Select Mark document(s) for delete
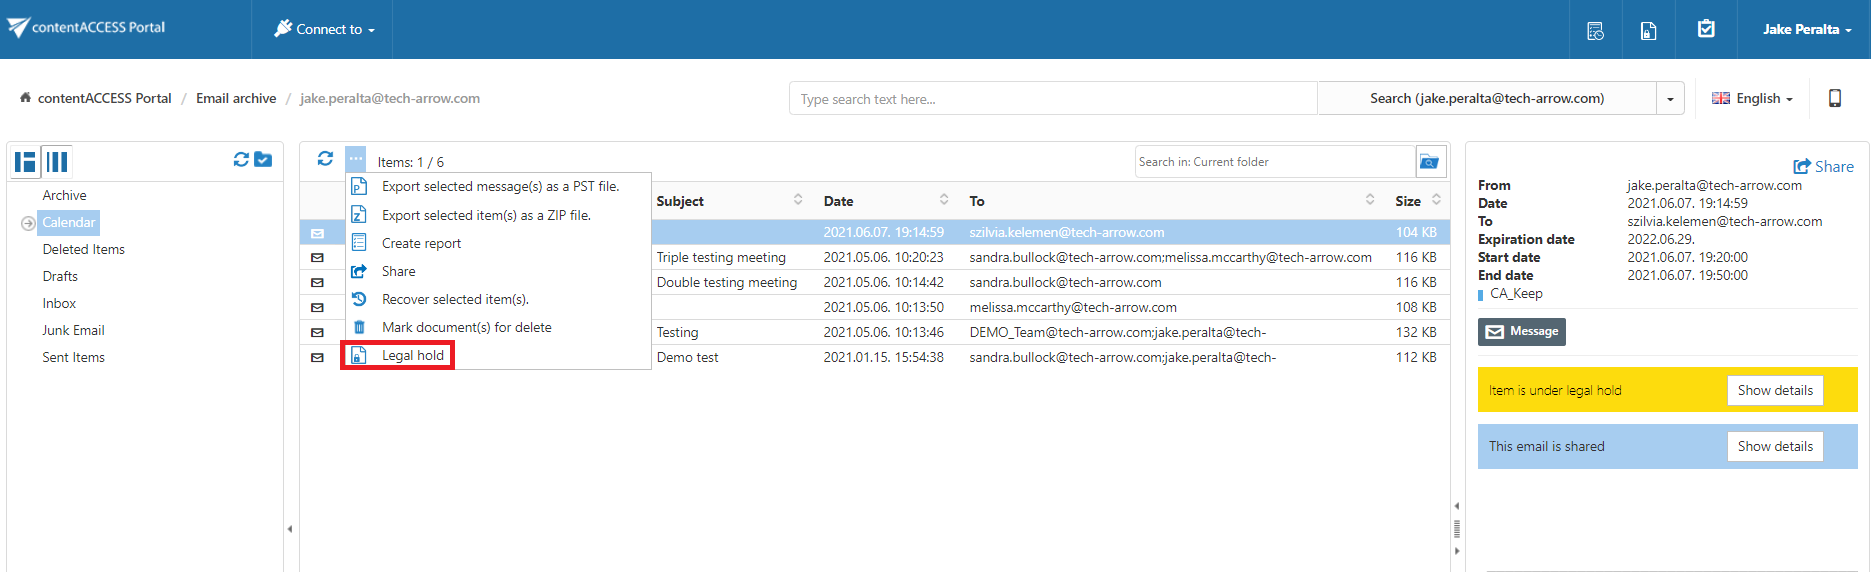This screenshot has height=572, width=1871. pos(466,327)
